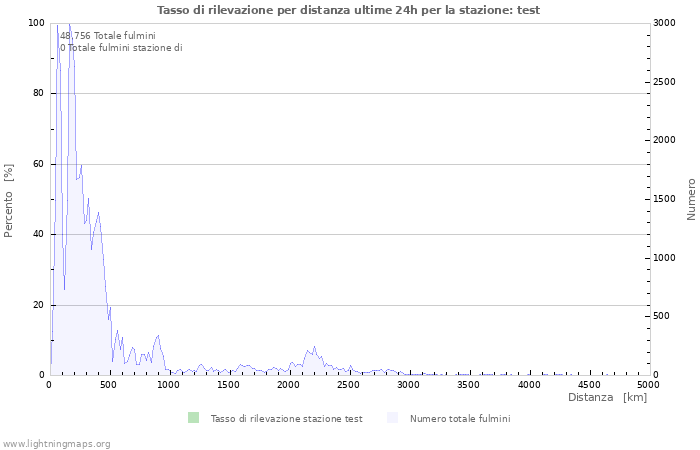Select the legend label 'Tasso di rilevazione stazione test'
The height and width of the screenshot is (450, 700).
click(287, 419)
